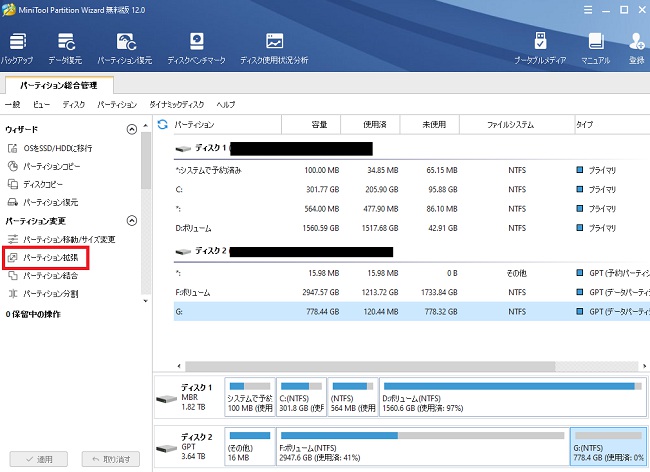This screenshot has width=650, height=472.
Task: Choose パーティション移動/サイズ変更 in the sidebar
Action: (61, 239)
